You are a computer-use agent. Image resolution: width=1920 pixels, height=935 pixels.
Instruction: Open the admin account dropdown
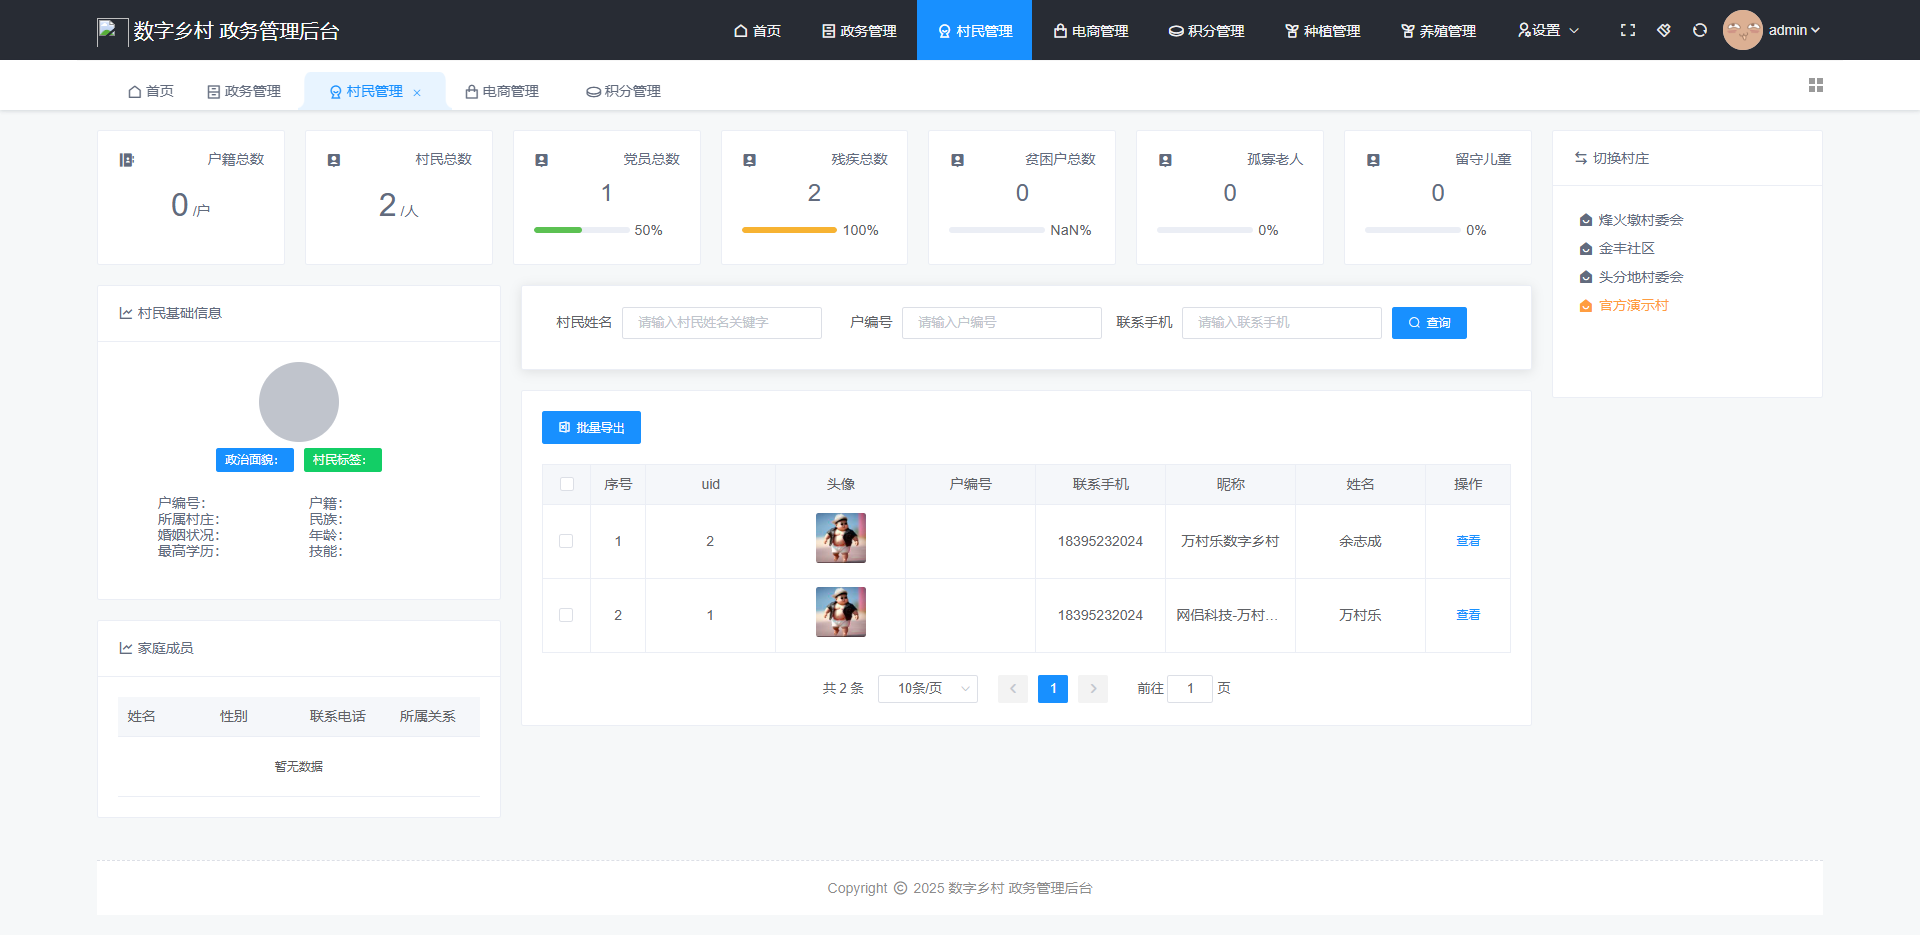[1789, 29]
